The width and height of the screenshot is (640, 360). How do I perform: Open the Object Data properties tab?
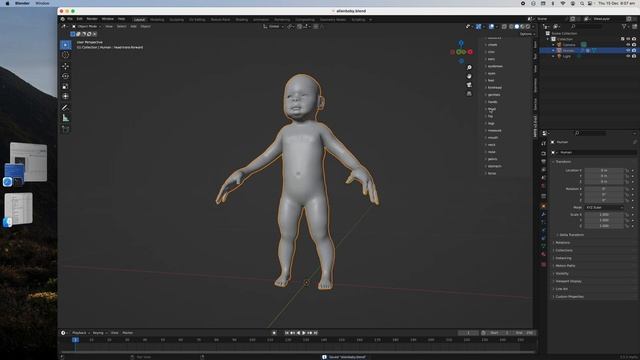[x=543, y=246]
